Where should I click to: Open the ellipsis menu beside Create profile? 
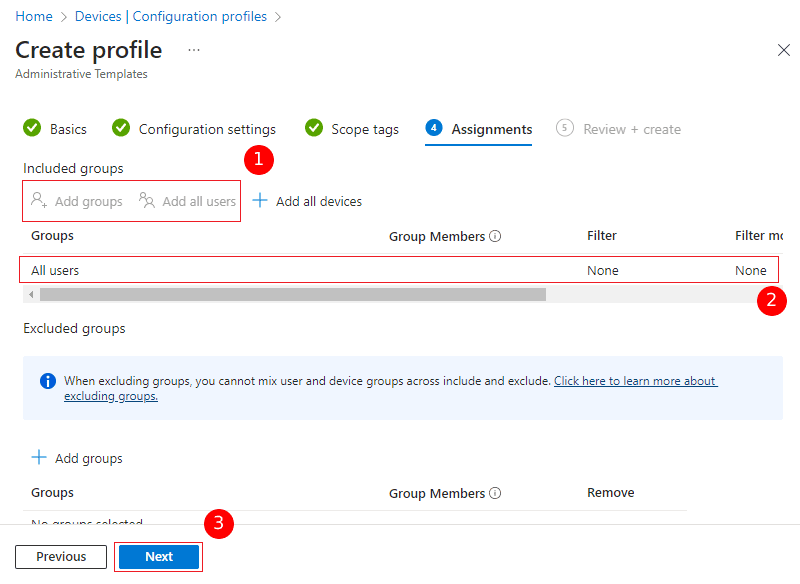[194, 50]
